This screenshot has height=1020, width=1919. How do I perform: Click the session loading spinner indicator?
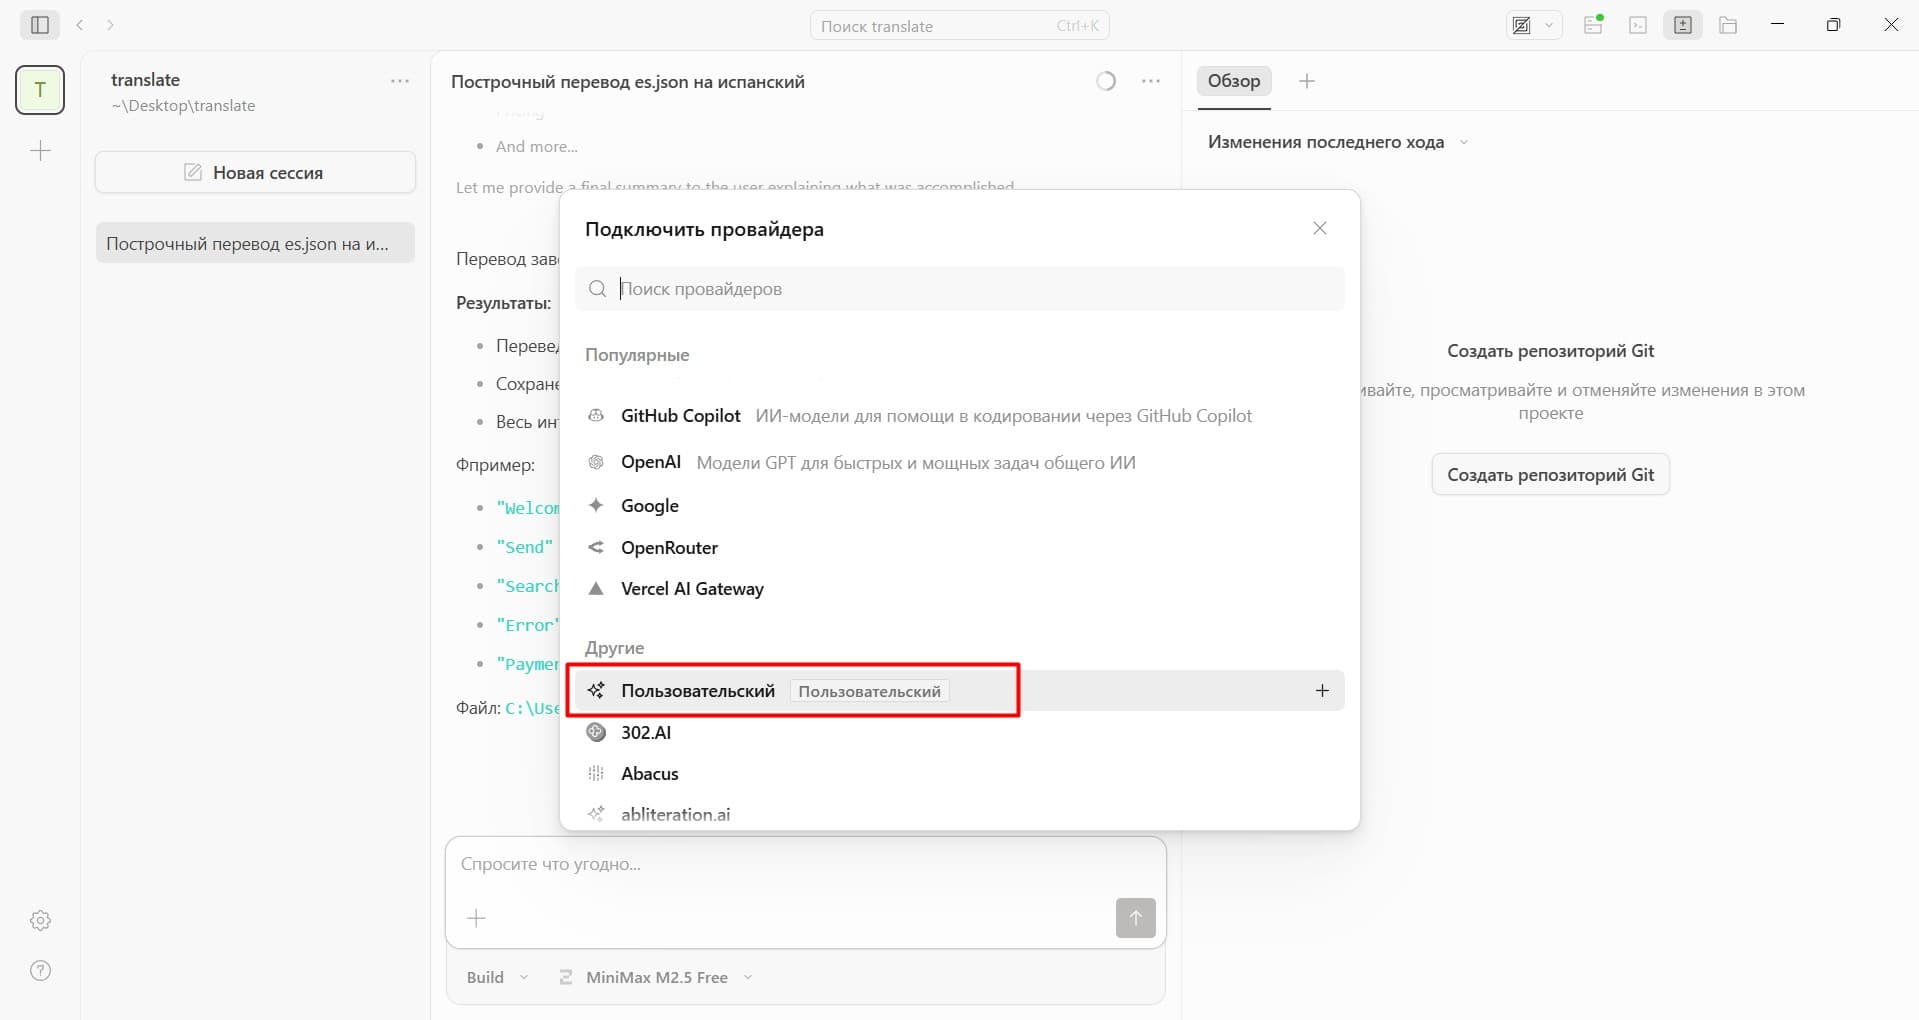coord(1106,81)
